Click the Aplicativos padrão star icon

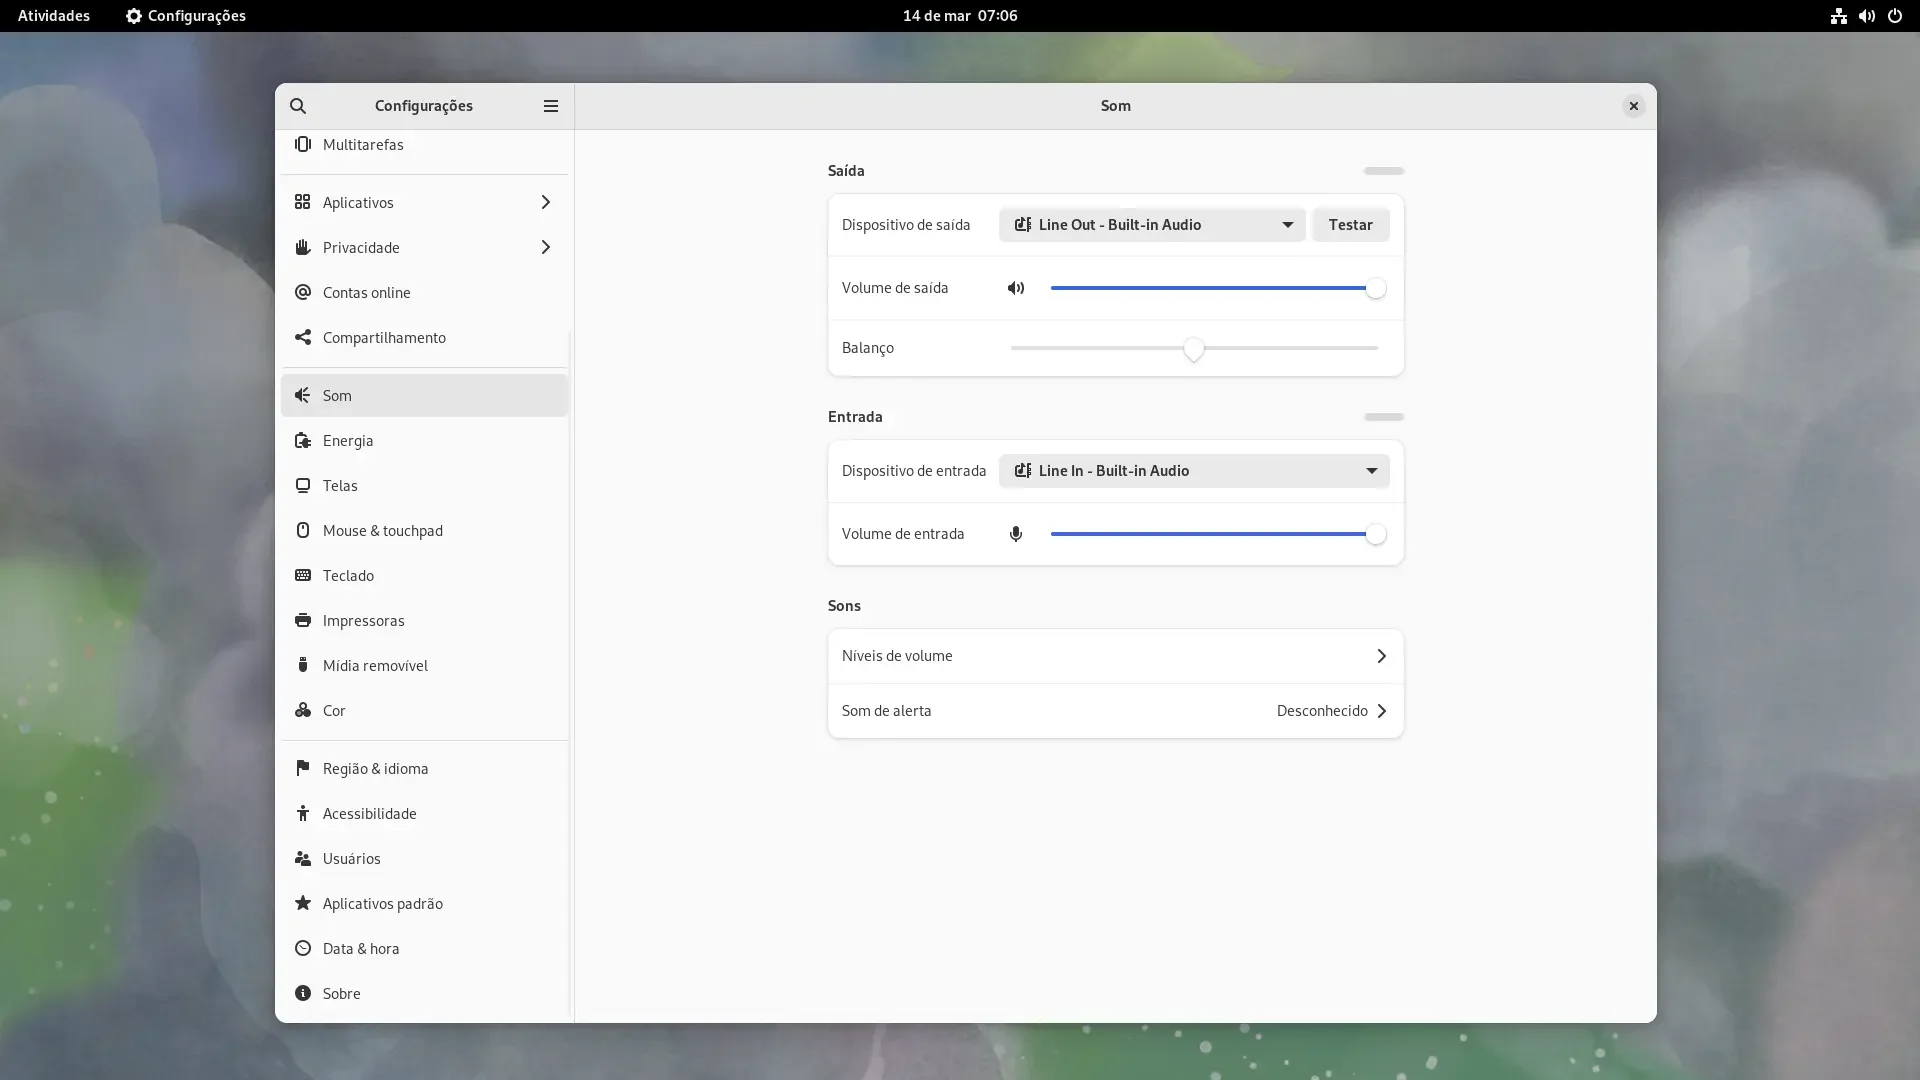pos(303,903)
